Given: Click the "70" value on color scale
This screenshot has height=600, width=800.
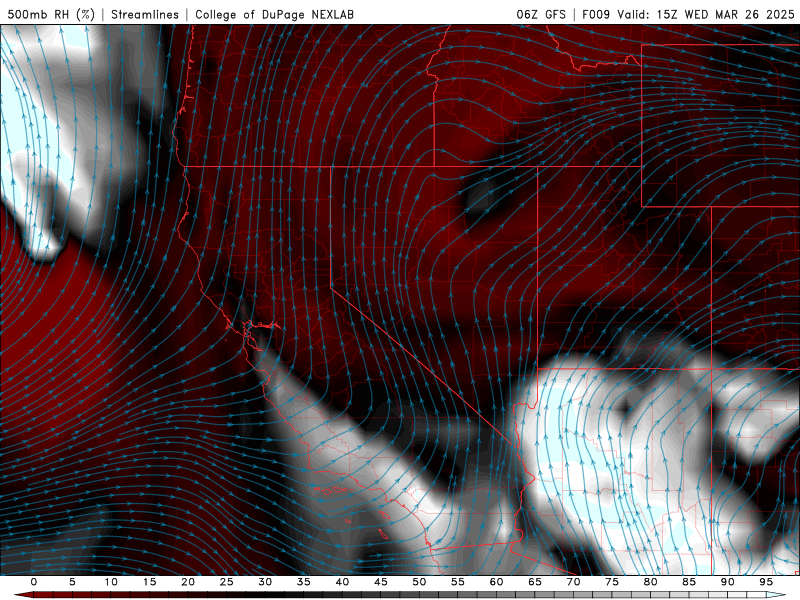Looking at the screenshot, I should point(573,582).
